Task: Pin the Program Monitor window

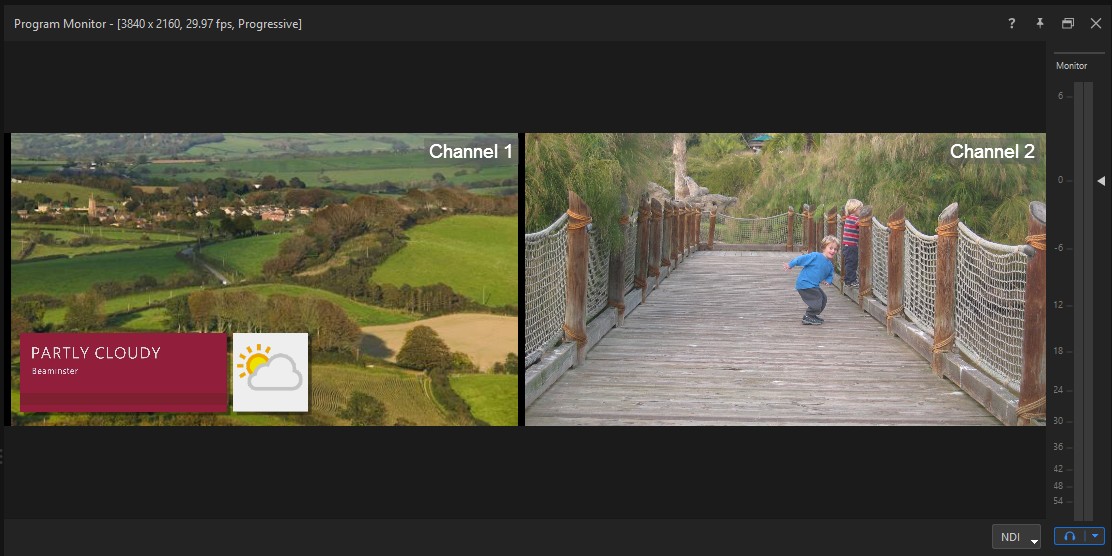Action: (1040, 23)
